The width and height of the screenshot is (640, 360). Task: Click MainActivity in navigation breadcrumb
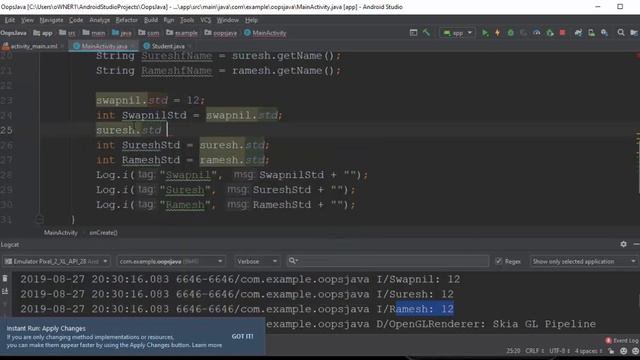[265, 33]
